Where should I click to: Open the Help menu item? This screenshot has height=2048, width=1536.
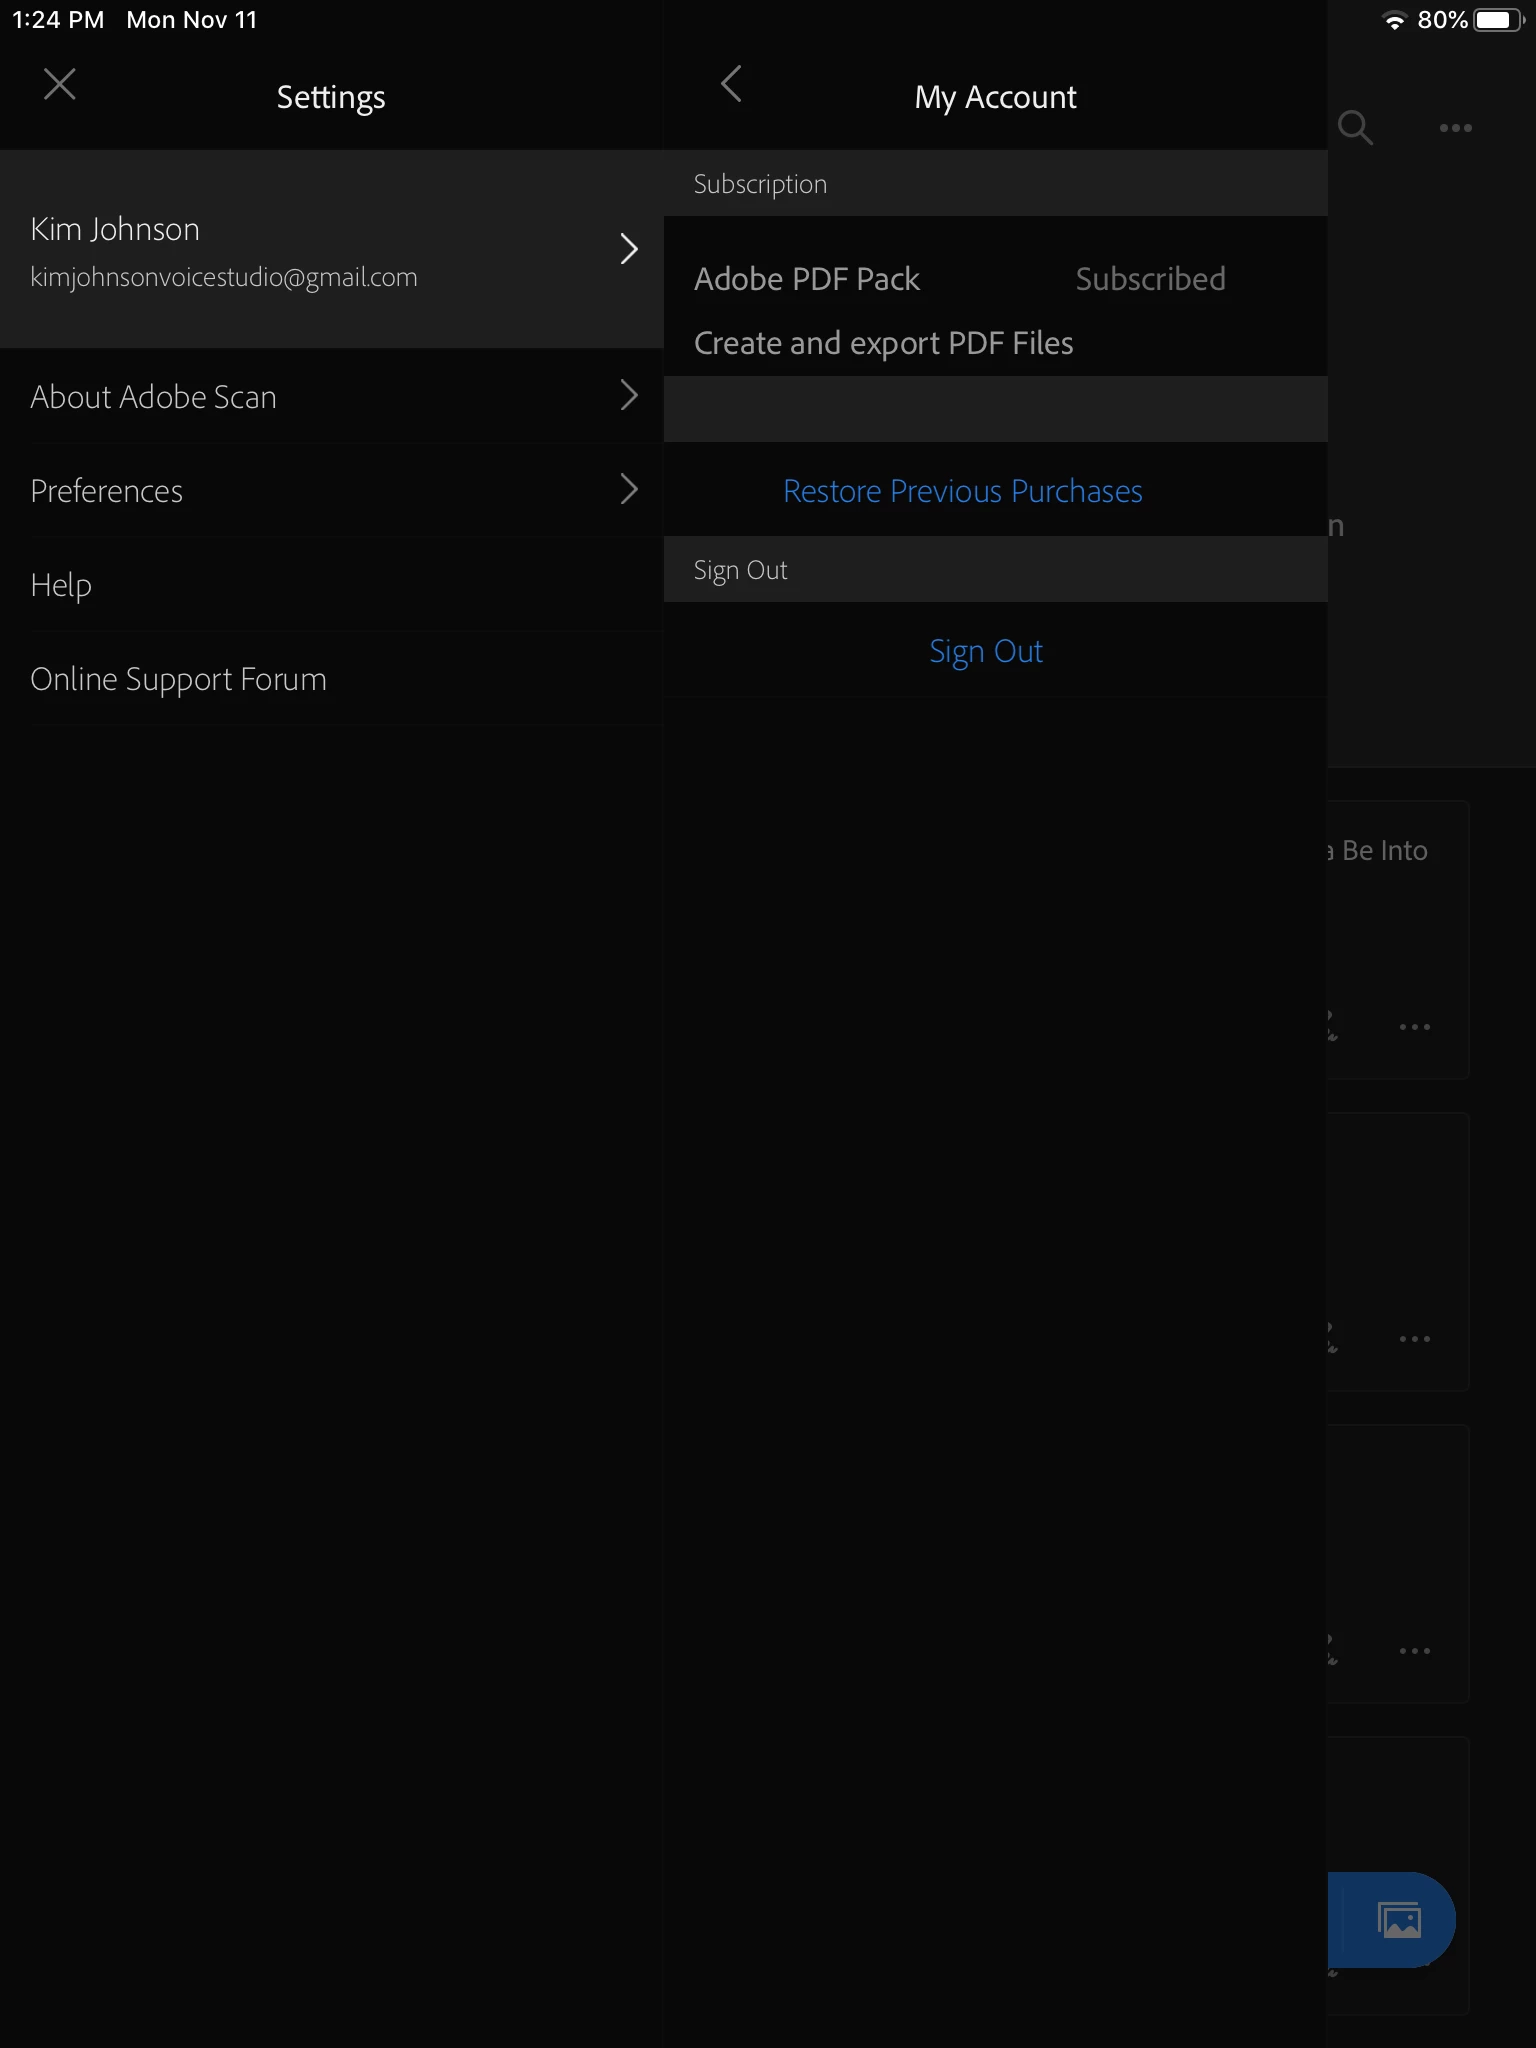click(x=332, y=584)
